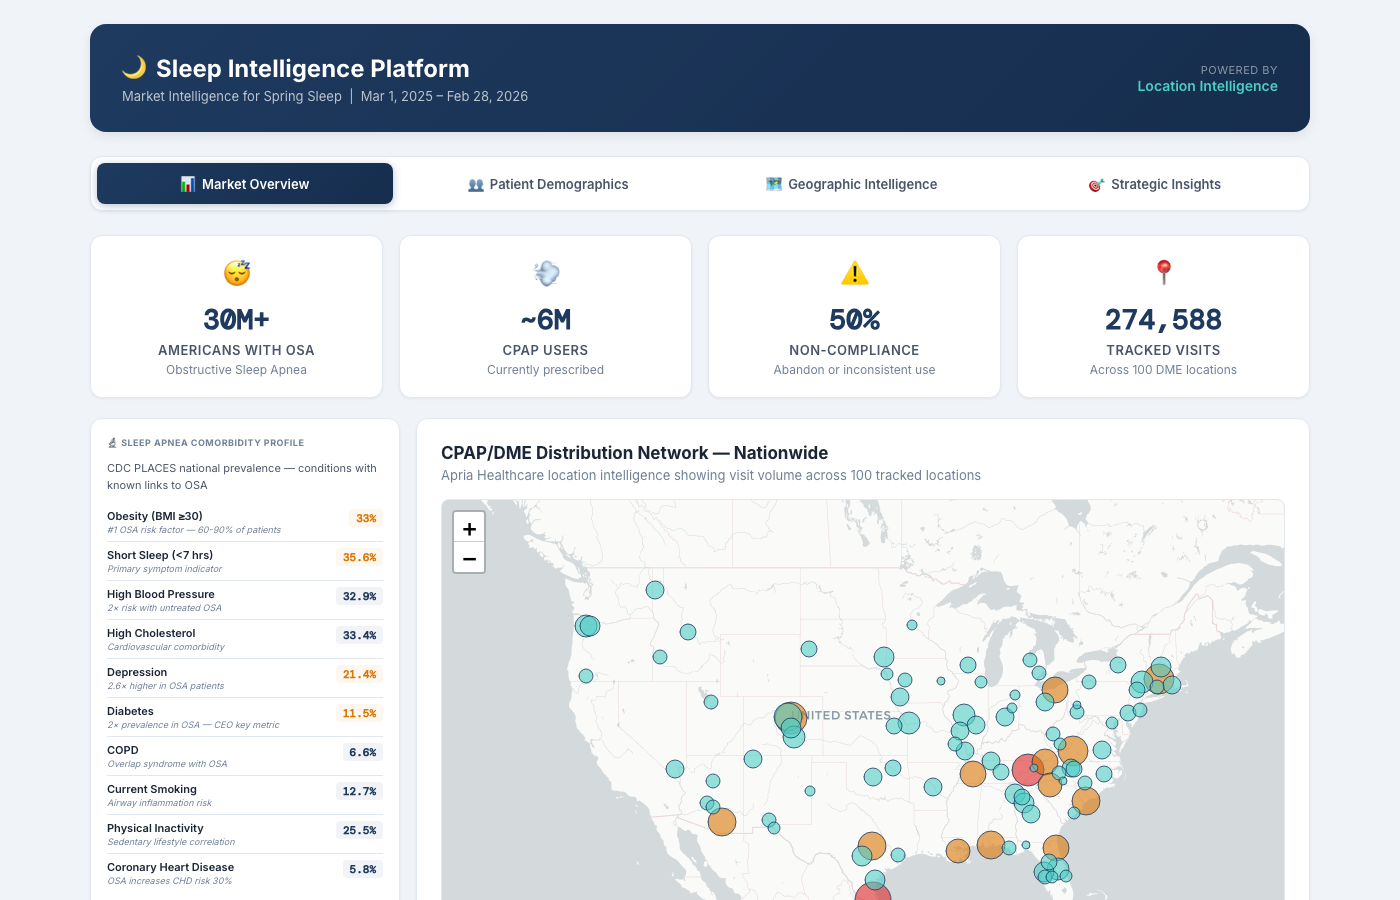The height and width of the screenshot is (900, 1400).
Task: Click the exhaling face icon on CPAP Users card
Action: coord(545,272)
